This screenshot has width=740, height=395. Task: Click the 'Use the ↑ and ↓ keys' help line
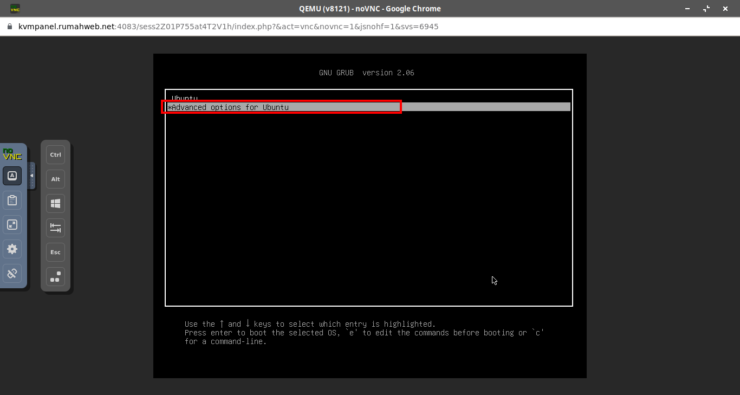(x=310, y=324)
